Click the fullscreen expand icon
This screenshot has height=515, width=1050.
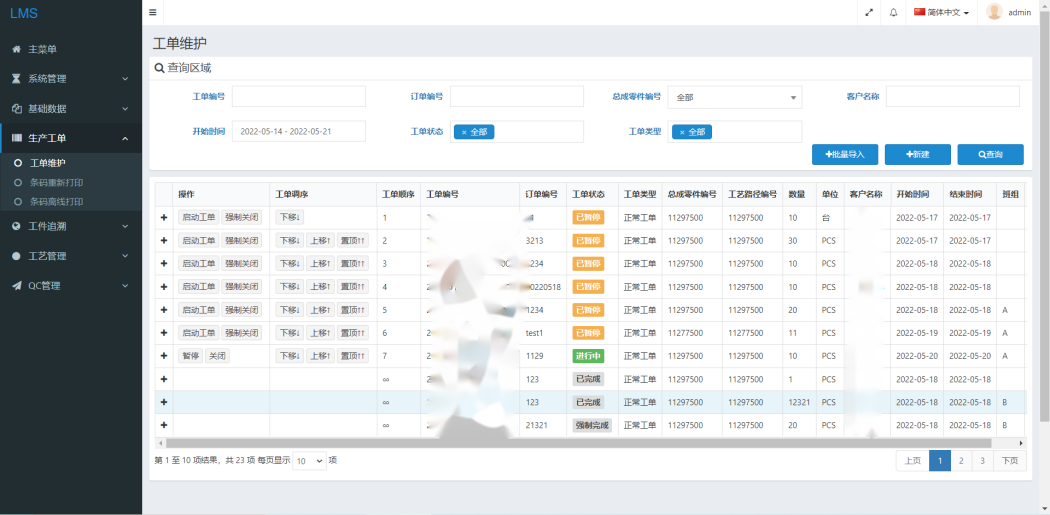pyautogui.click(x=868, y=13)
